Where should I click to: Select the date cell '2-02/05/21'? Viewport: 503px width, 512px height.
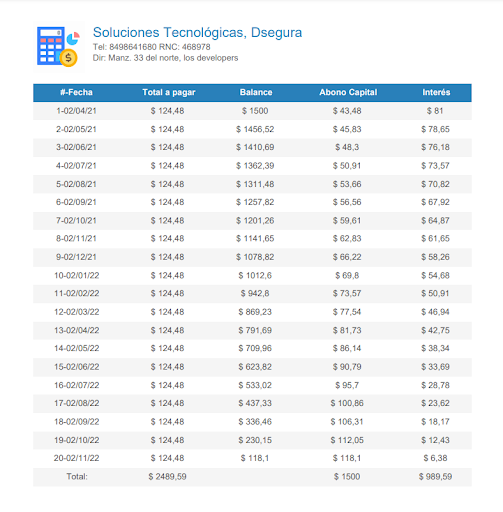pos(76,129)
